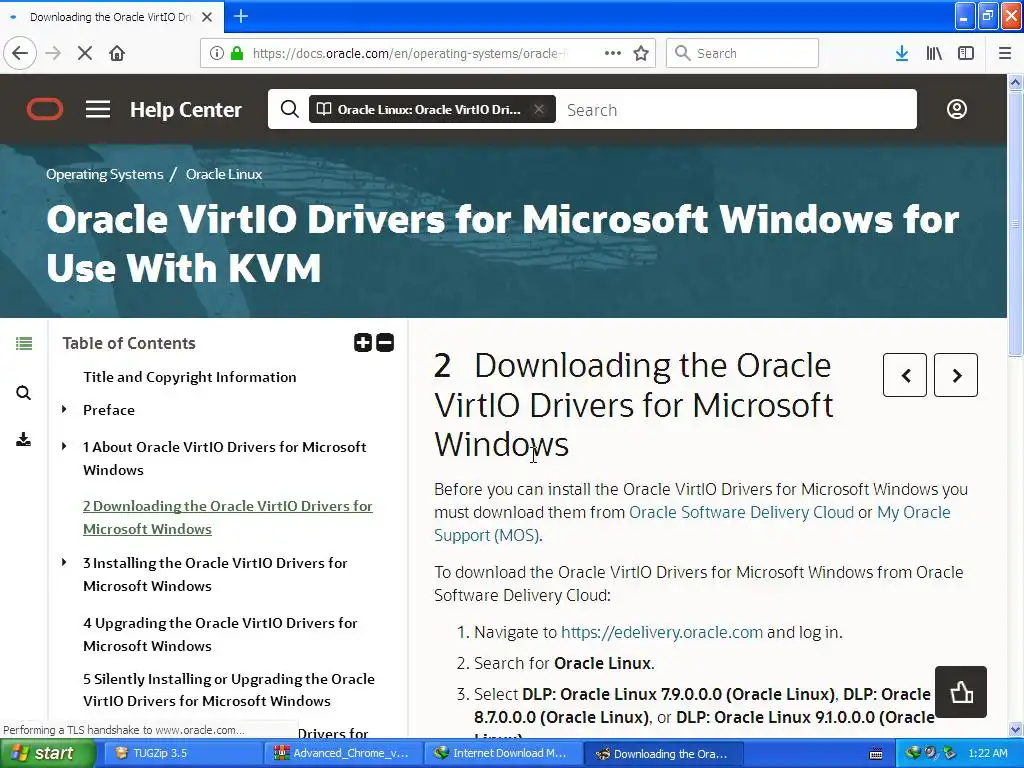Open 5 Silently Installing or Upgrading entry
1024x768 pixels.
pyautogui.click(x=229, y=690)
